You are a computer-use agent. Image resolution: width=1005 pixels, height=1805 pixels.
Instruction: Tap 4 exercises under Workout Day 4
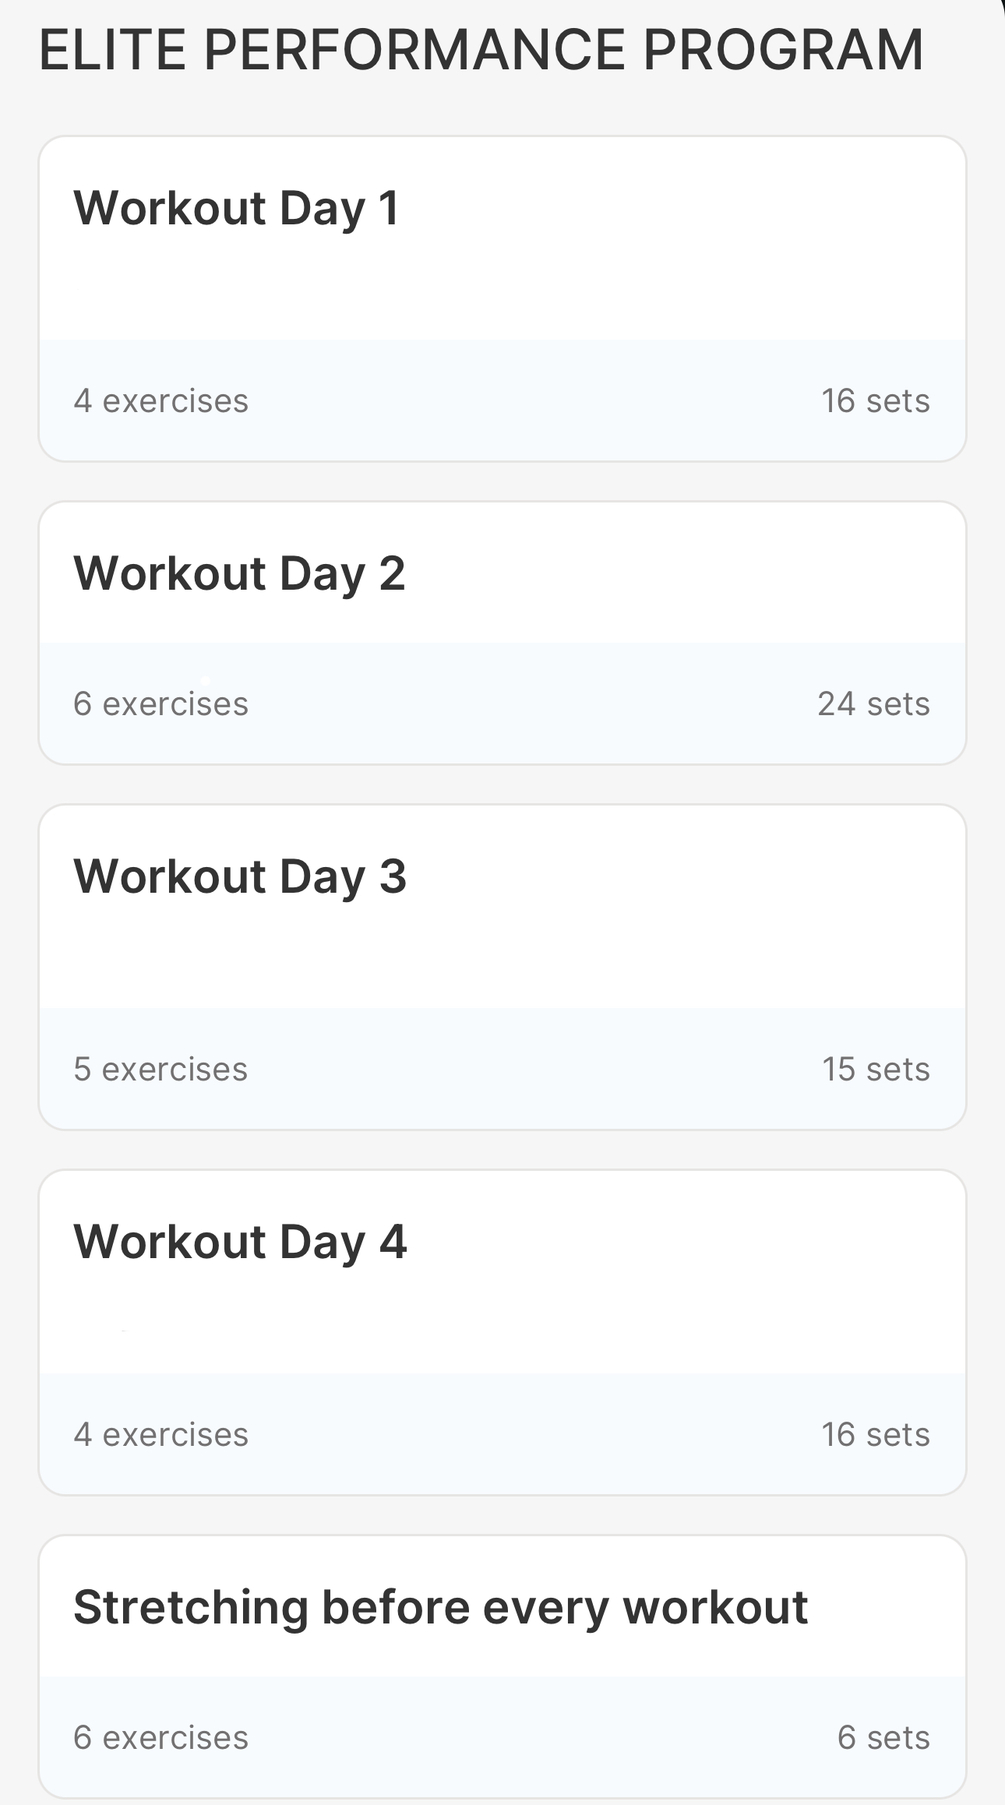point(161,1434)
